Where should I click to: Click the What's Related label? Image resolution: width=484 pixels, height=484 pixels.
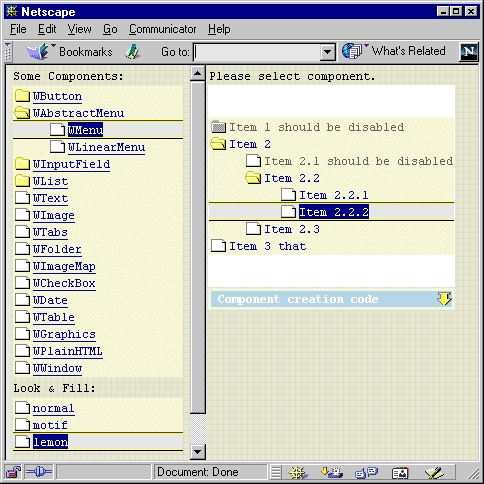[409, 51]
